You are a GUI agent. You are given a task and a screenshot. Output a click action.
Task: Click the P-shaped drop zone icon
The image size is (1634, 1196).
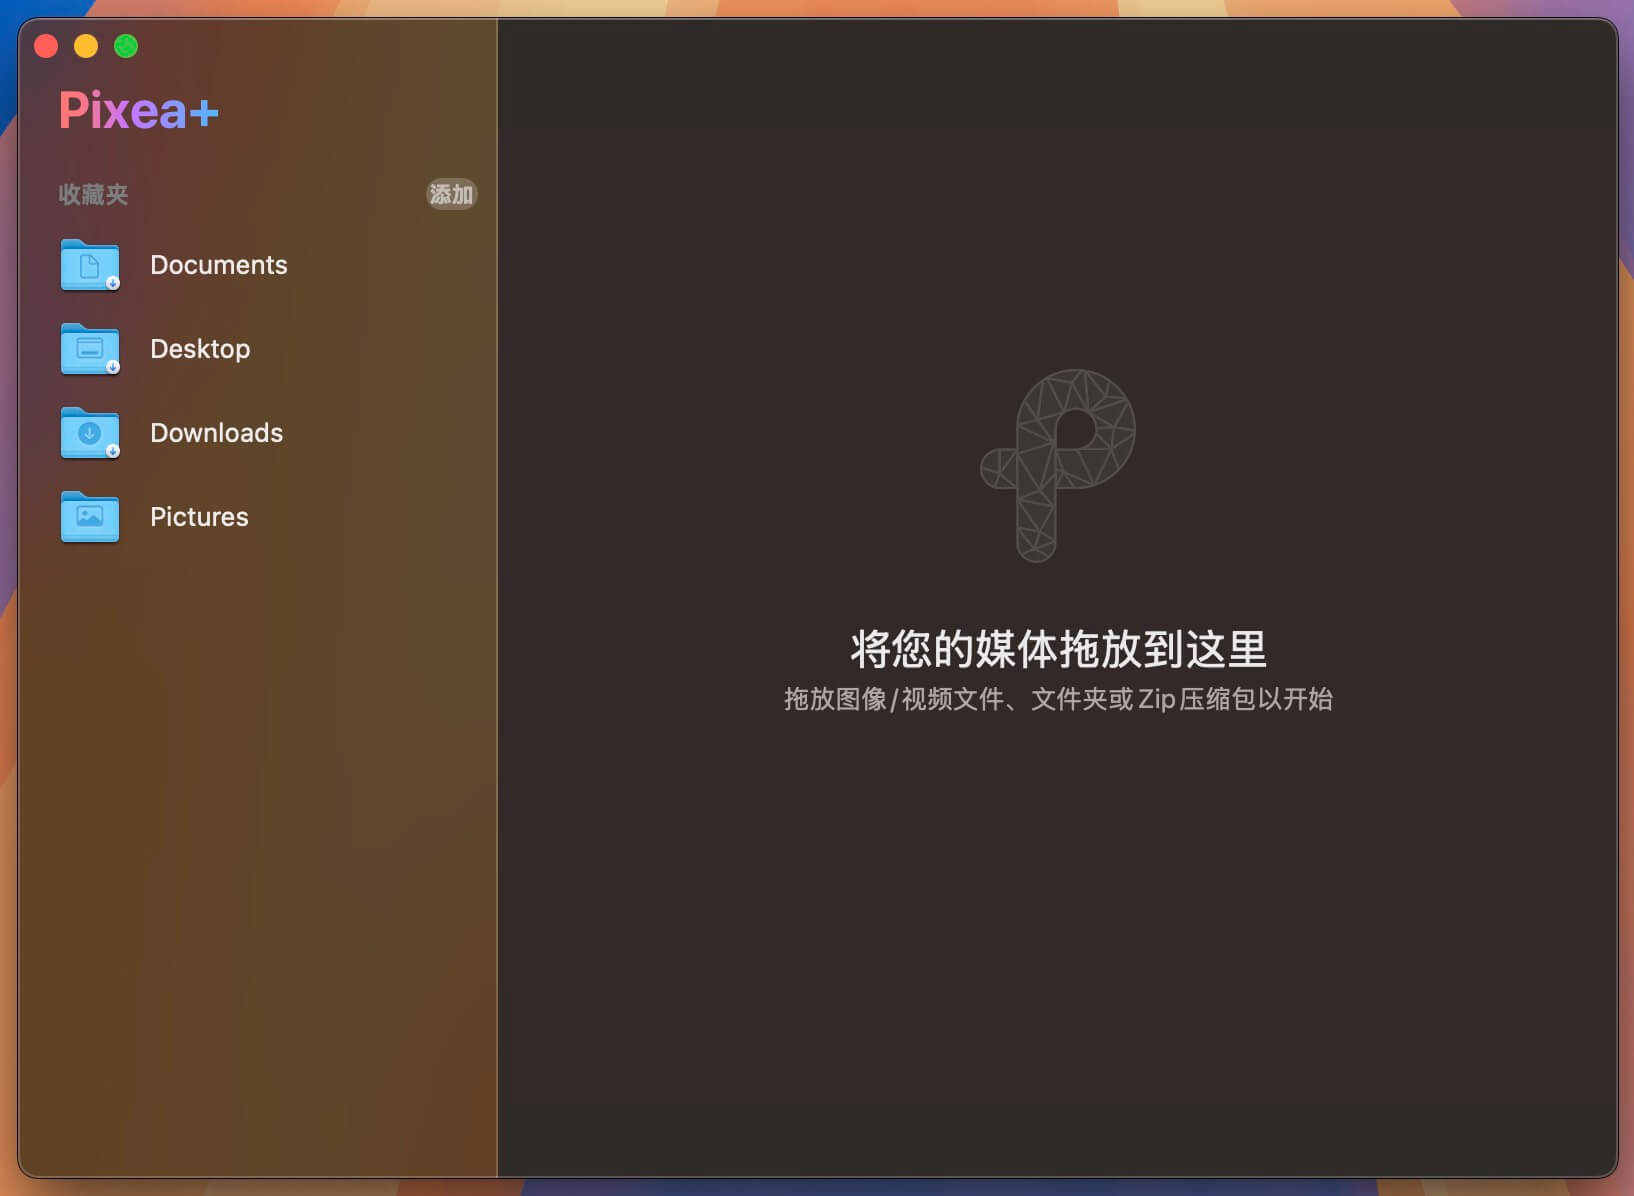pos(1058,465)
